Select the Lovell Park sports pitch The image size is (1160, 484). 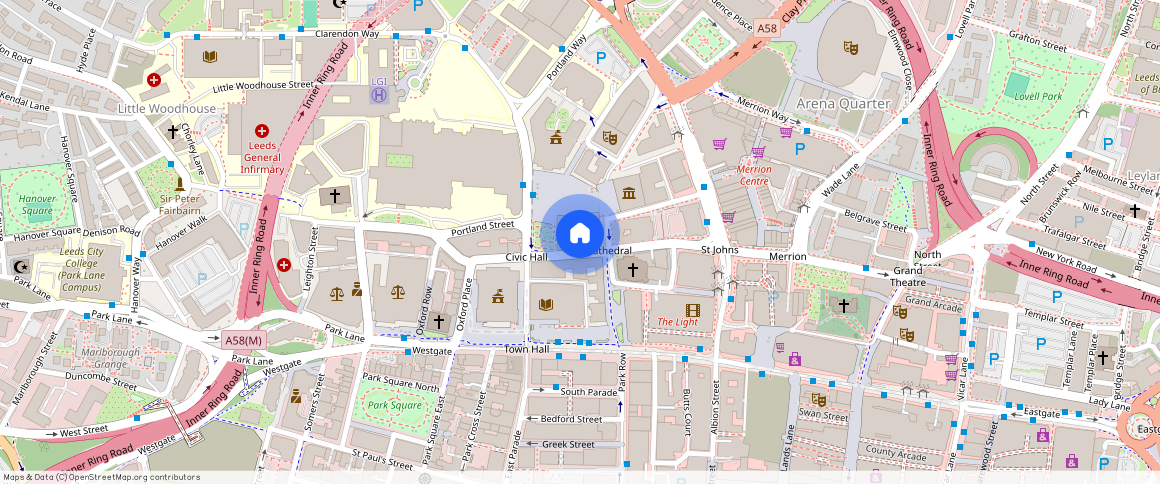1018,85
